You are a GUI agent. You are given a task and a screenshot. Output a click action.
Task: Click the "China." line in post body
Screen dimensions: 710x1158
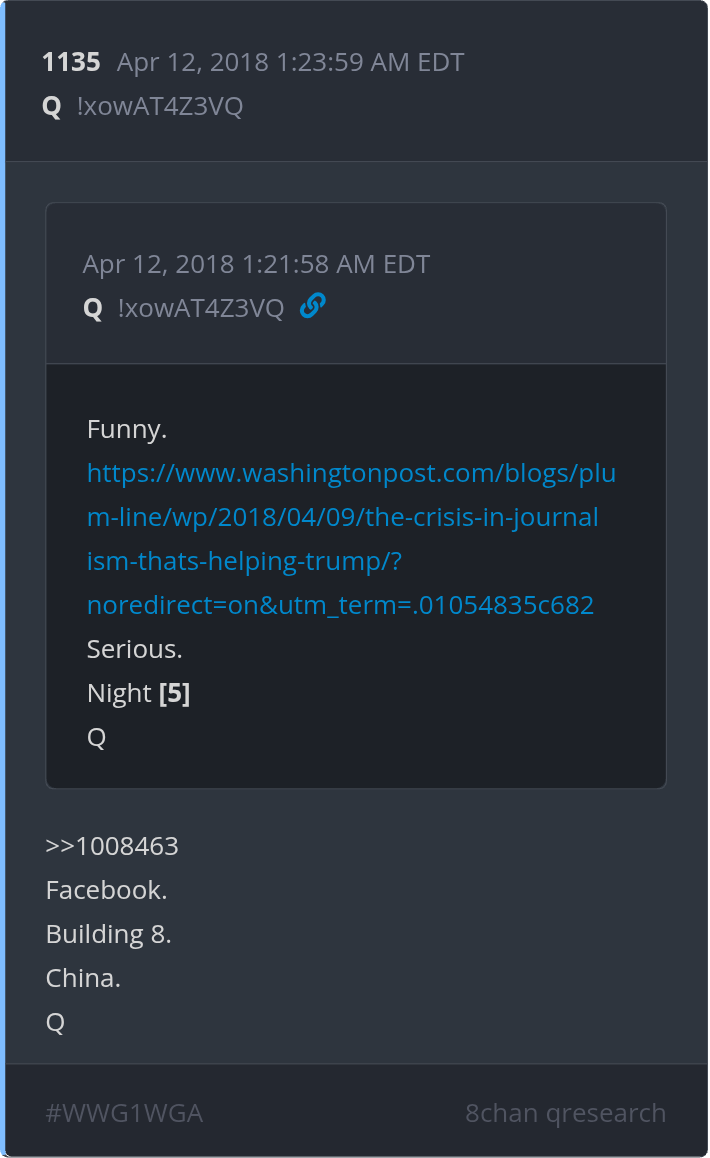pyautogui.click(x=83, y=978)
